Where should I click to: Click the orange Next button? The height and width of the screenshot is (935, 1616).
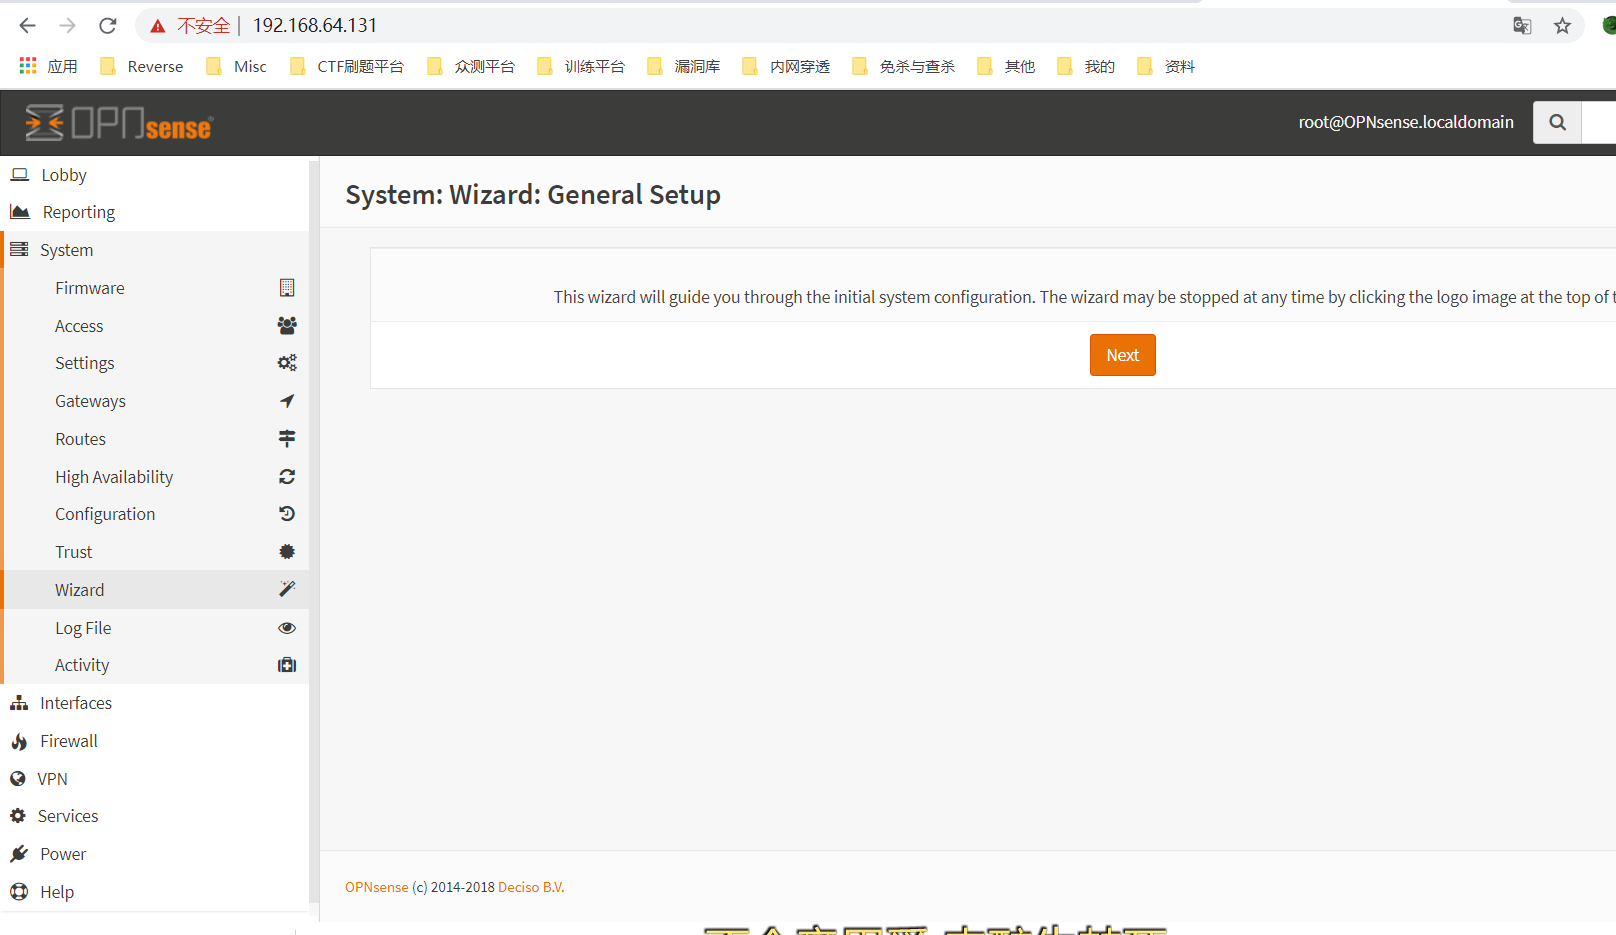[x=1122, y=355]
